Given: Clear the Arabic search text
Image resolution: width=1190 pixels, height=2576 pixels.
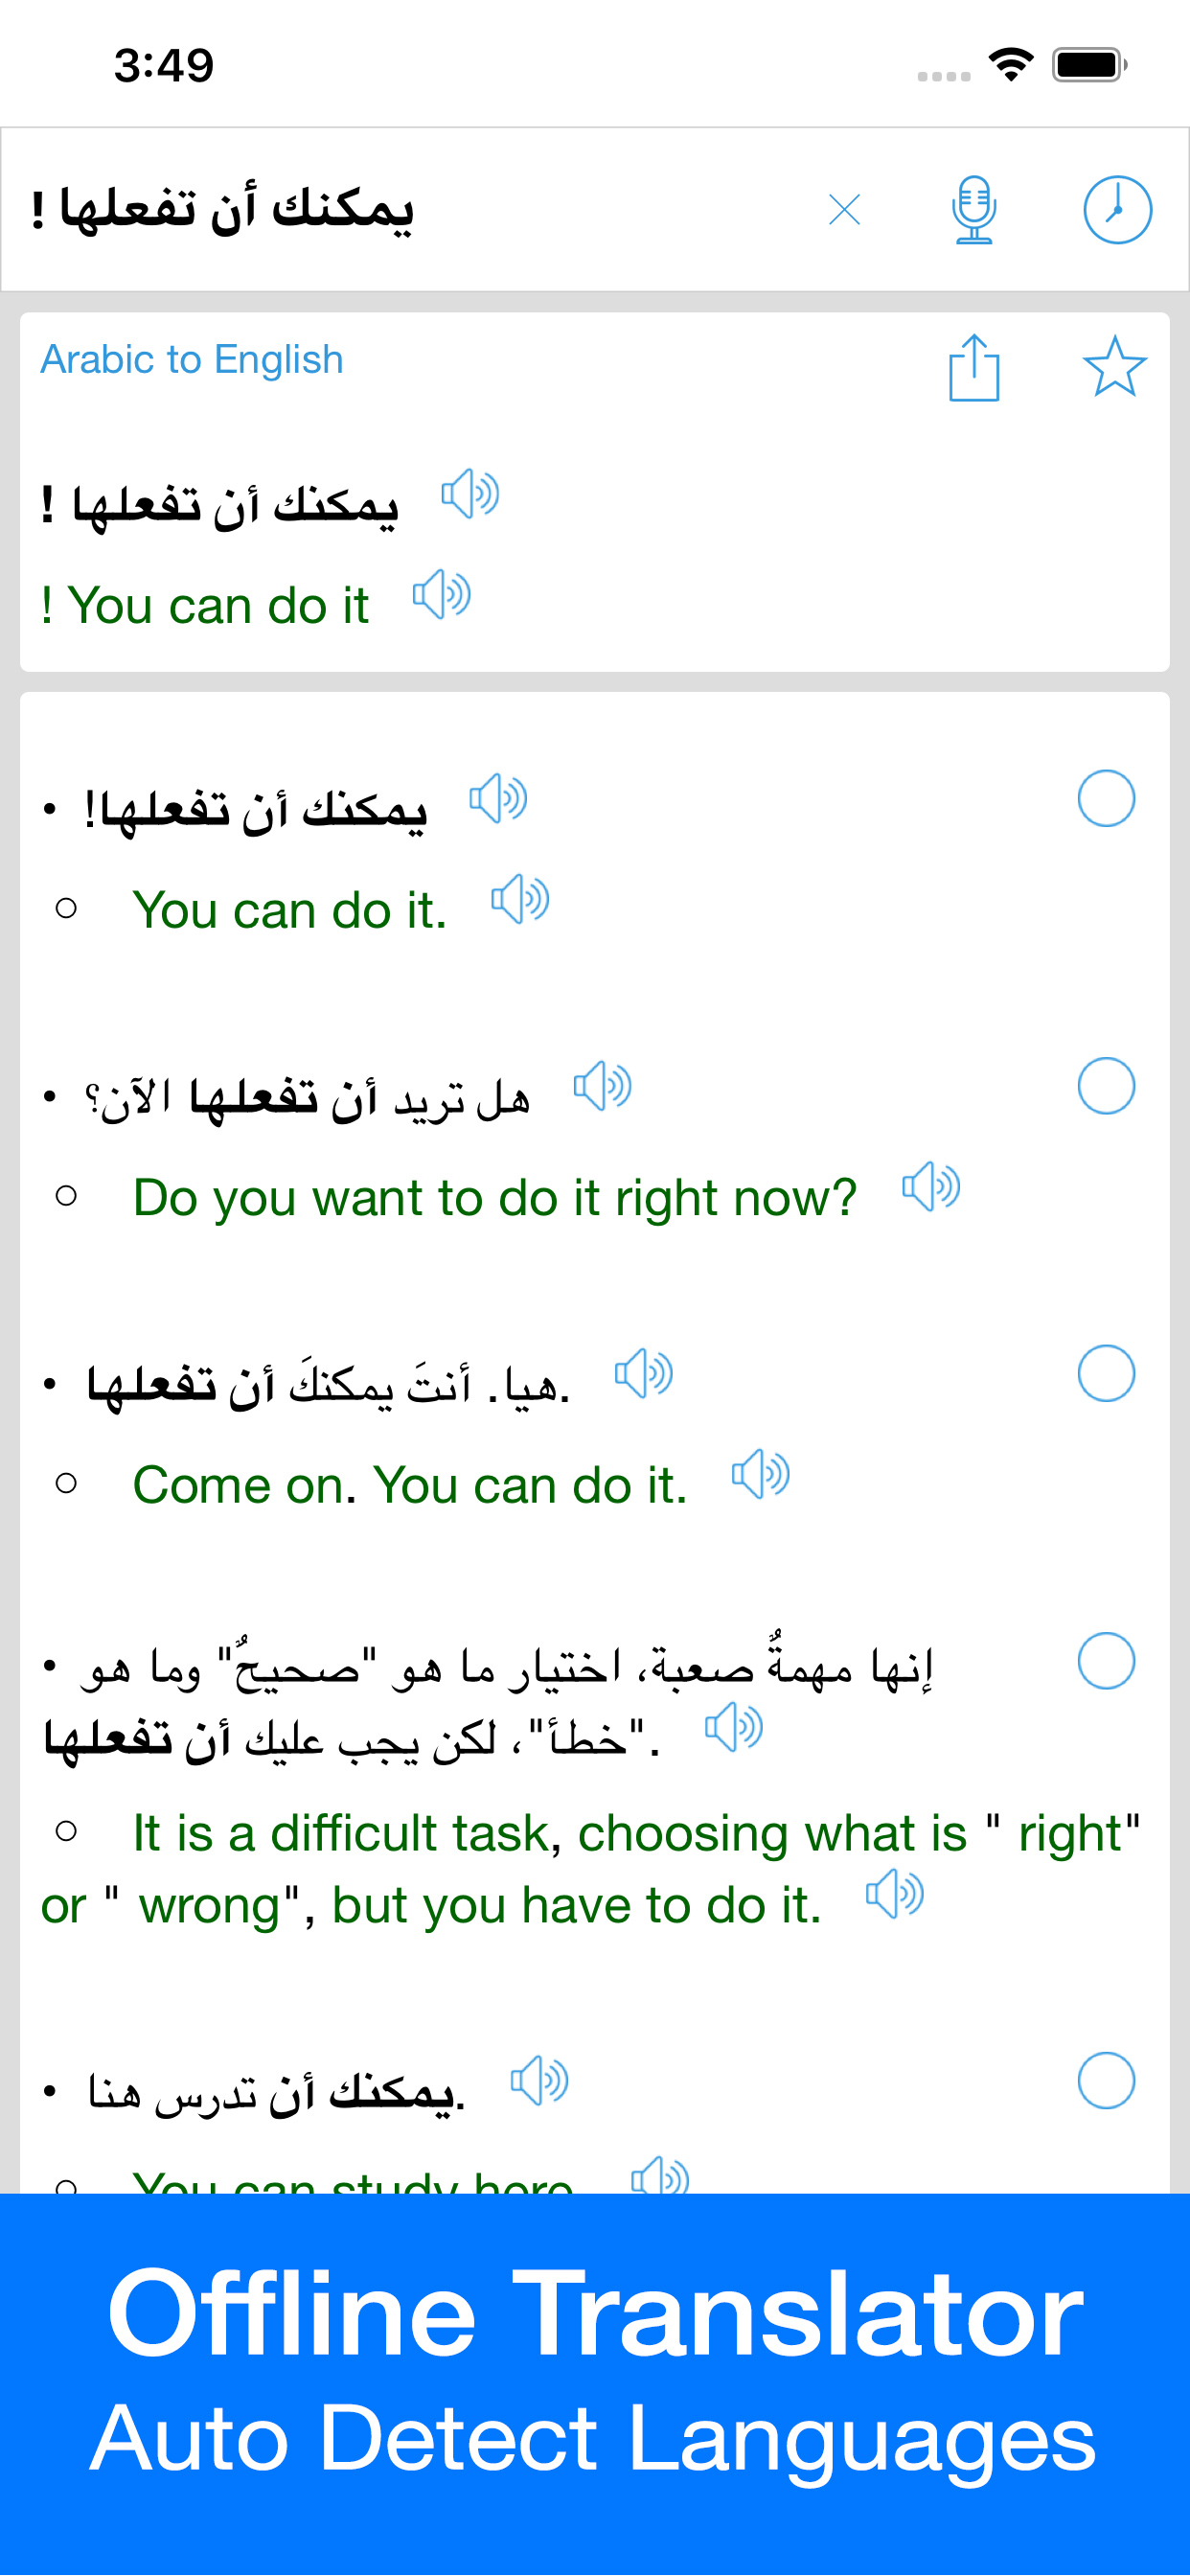Looking at the screenshot, I should click(x=845, y=210).
